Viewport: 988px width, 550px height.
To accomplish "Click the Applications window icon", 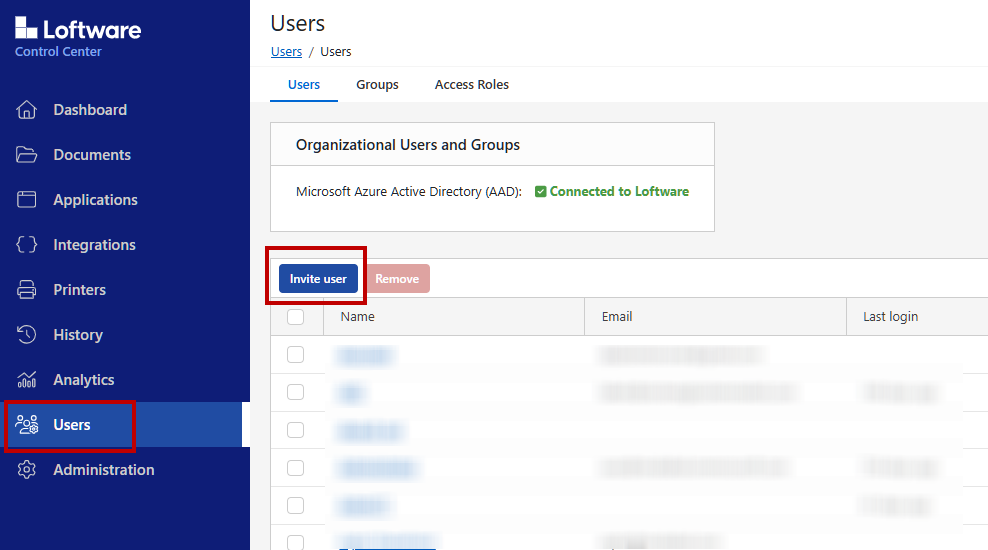I will coord(26,199).
